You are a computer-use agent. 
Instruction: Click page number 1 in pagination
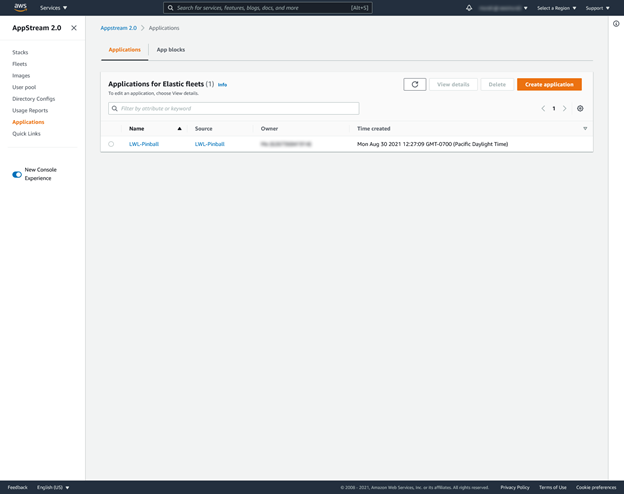[554, 108]
